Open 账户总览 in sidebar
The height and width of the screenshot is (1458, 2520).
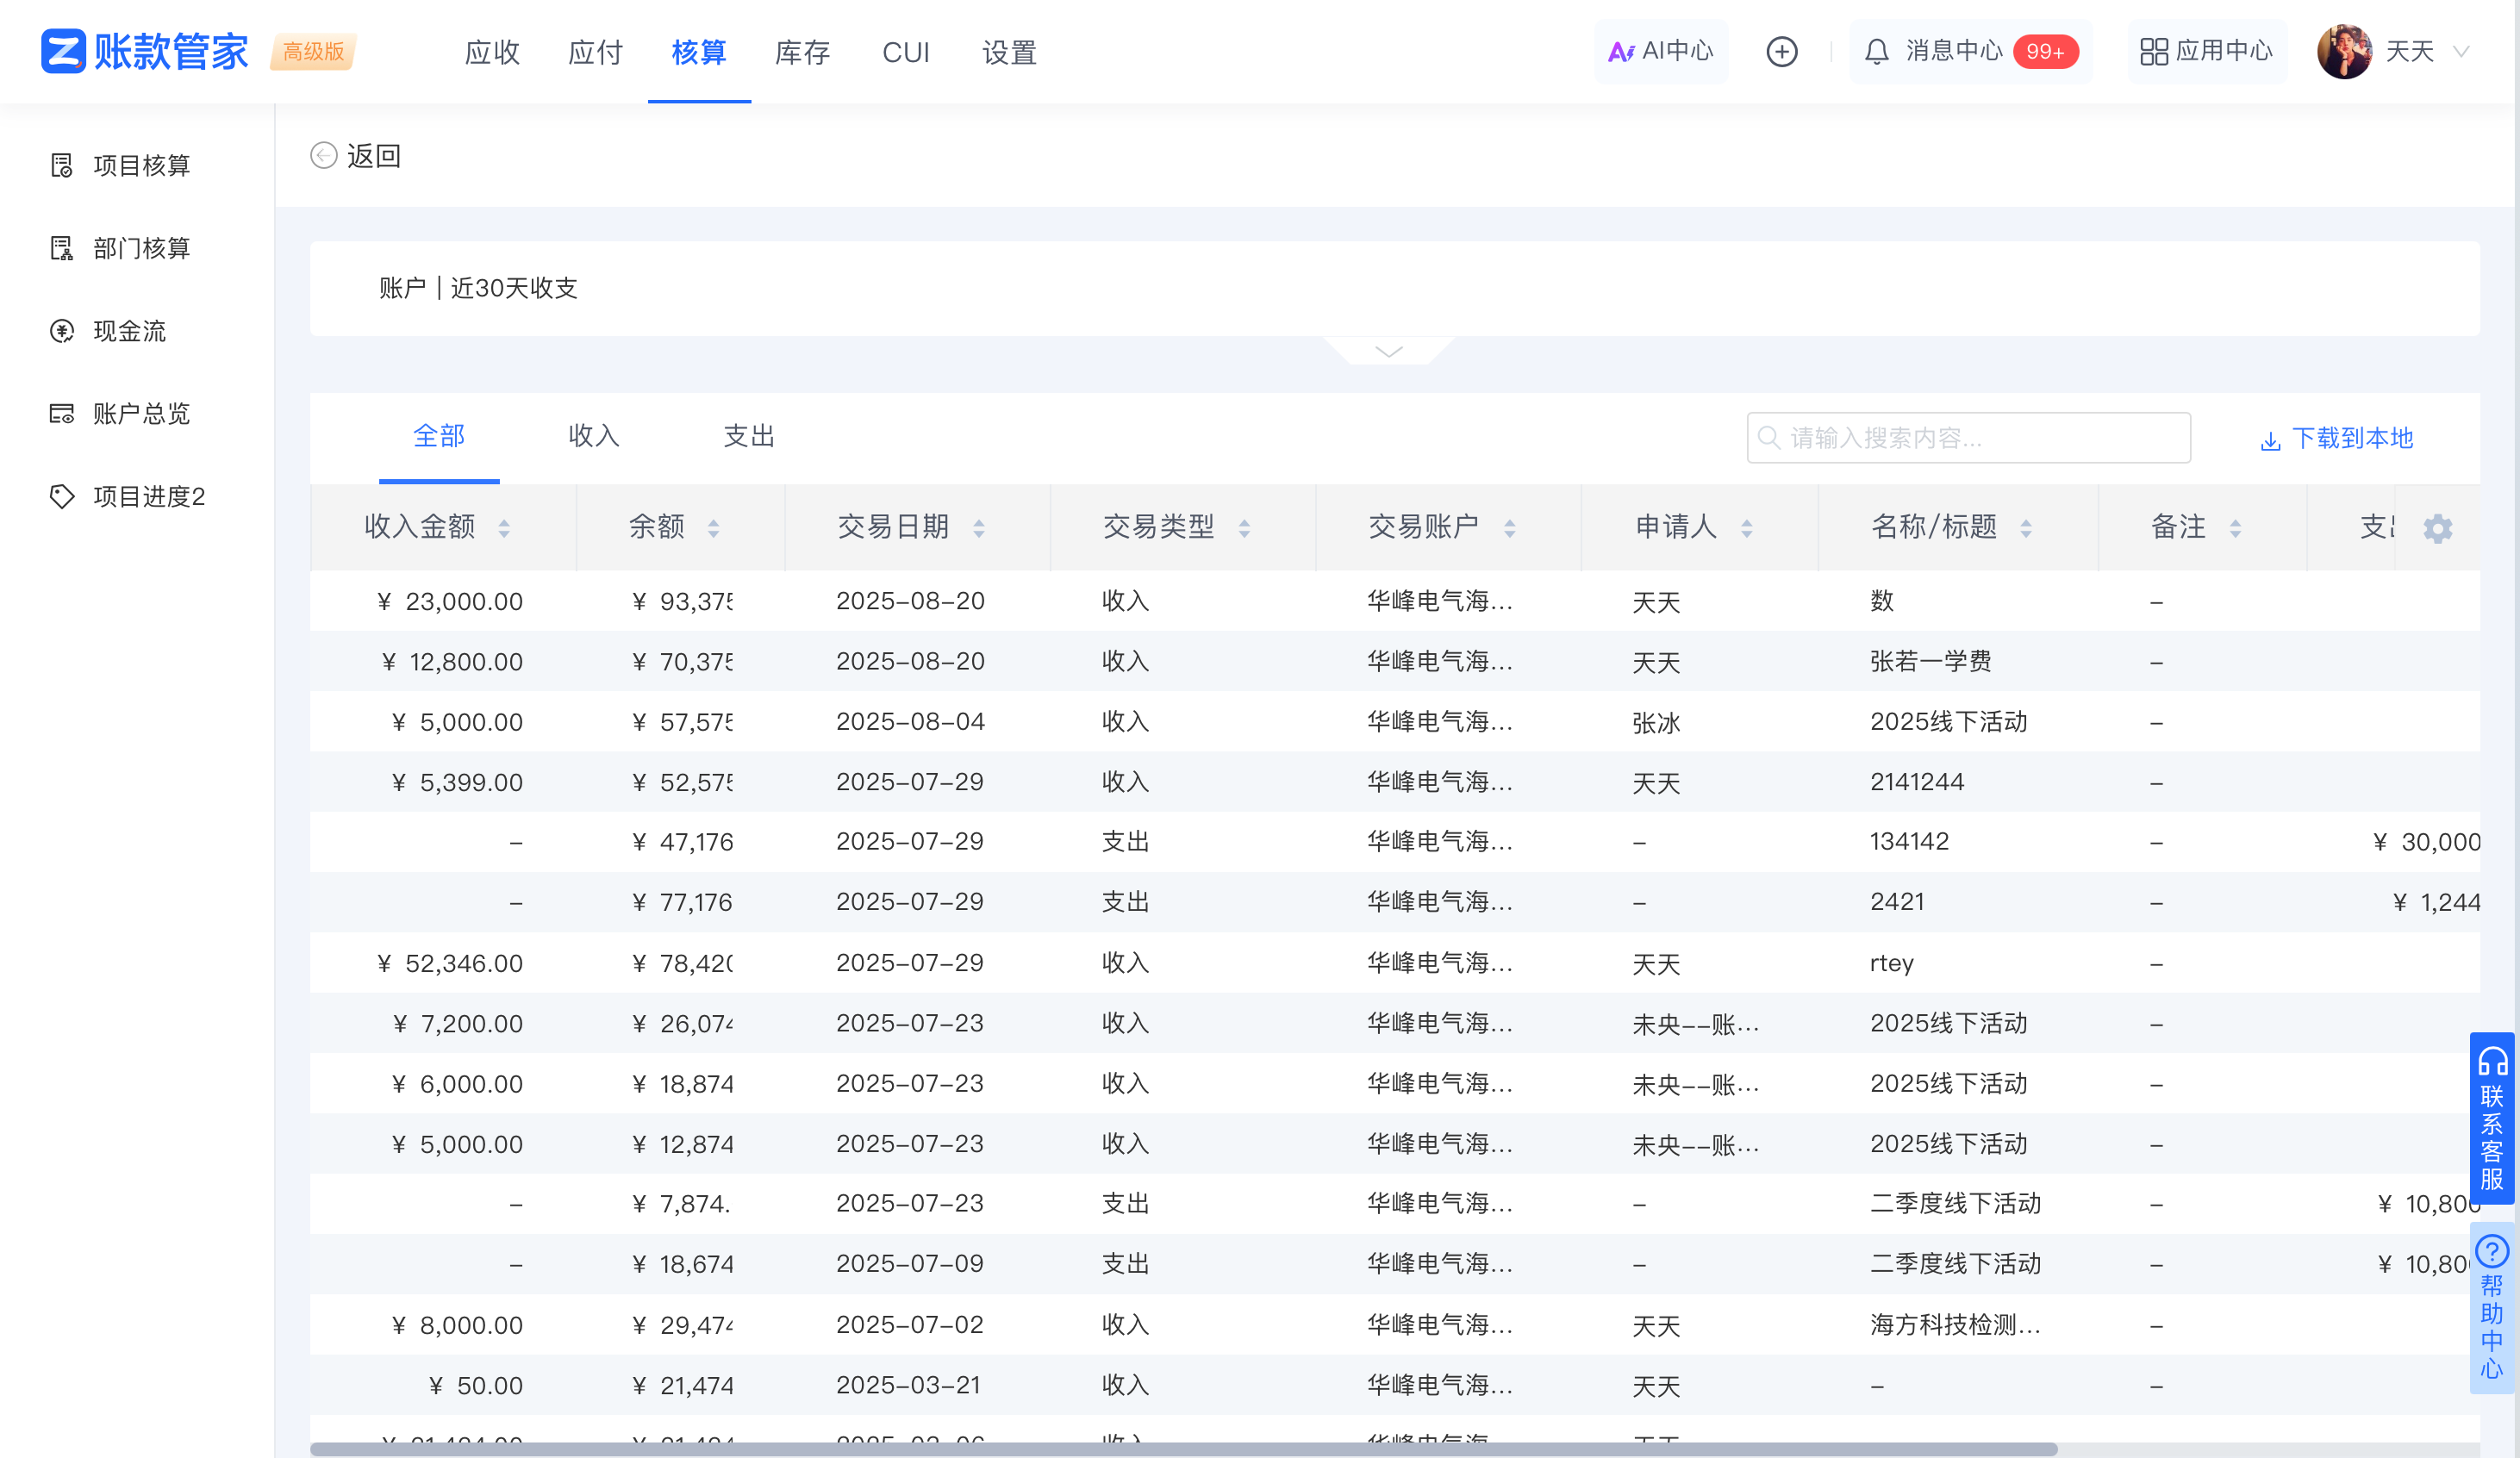pos(140,414)
